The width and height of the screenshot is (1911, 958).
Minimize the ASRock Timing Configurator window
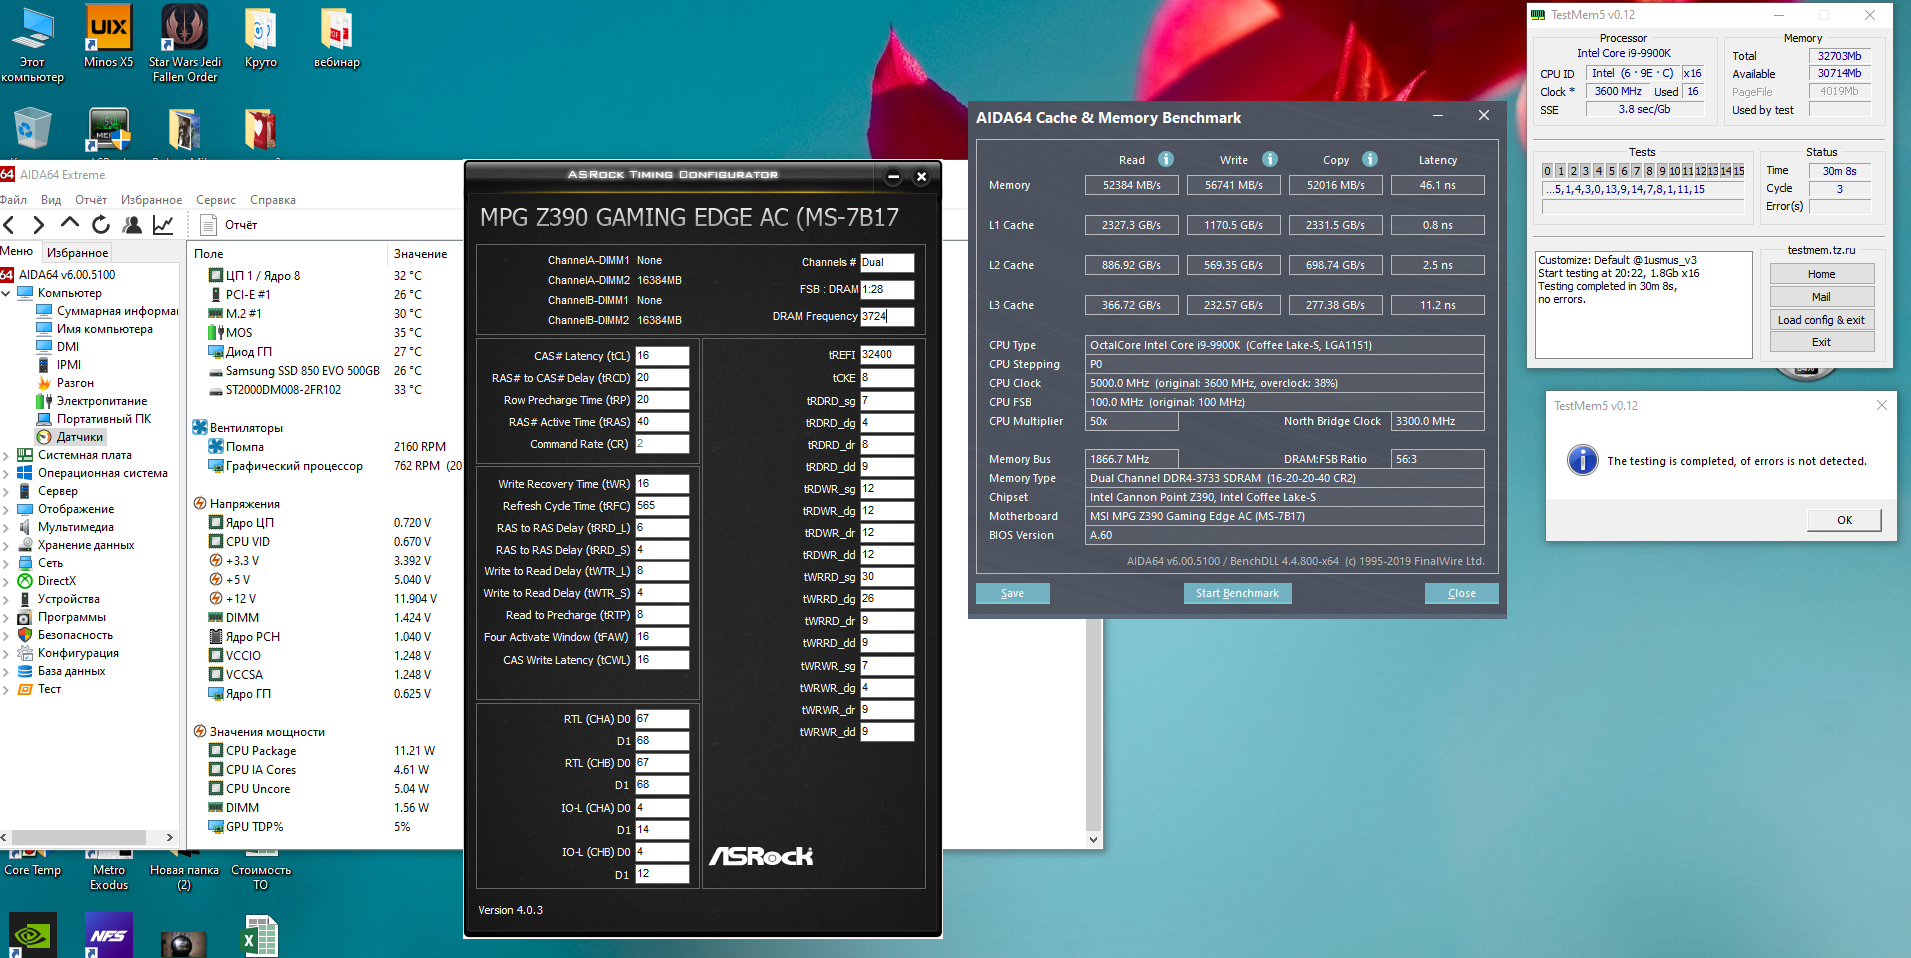pos(893,177)
